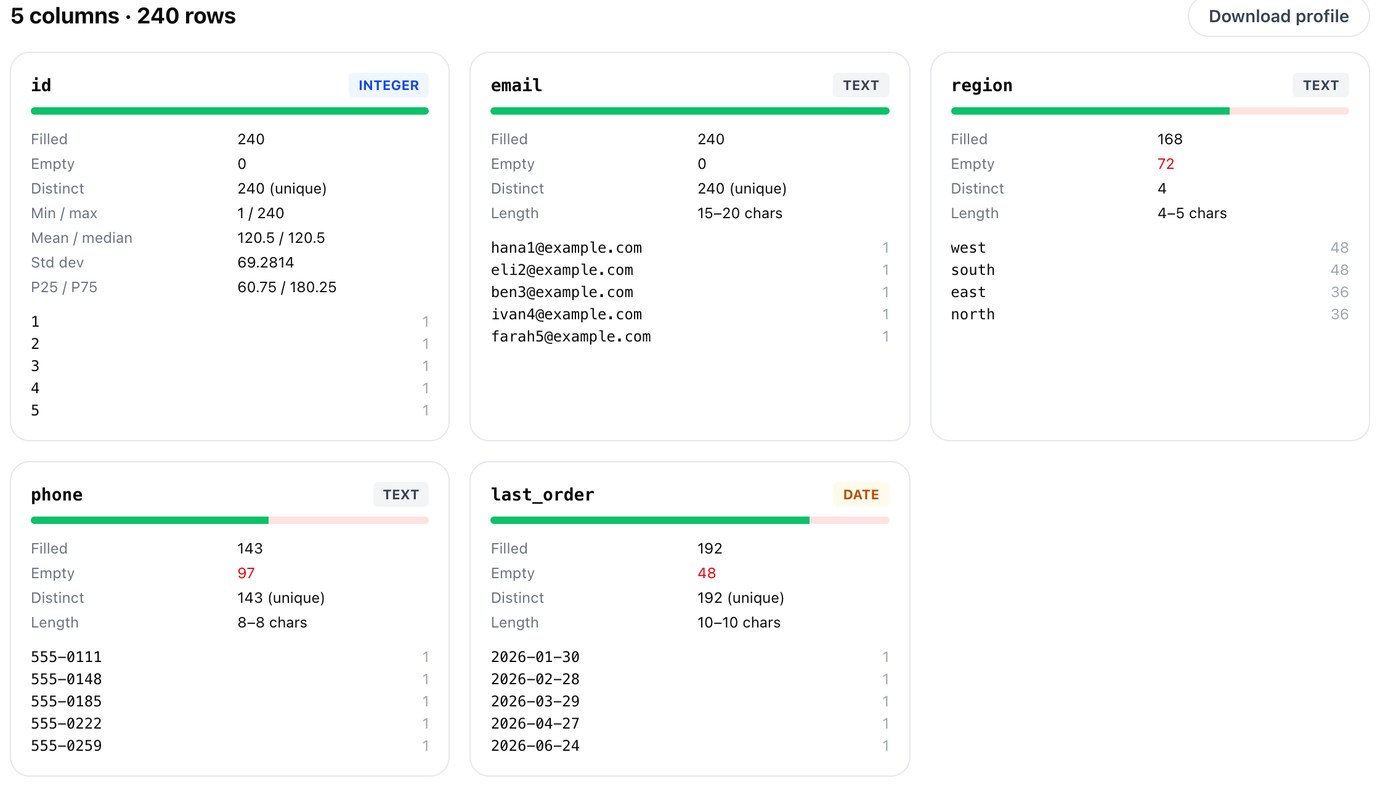Click the TEXT badge on the region card
This screenshot has width=1380, height=789.
coord(1321,85)
